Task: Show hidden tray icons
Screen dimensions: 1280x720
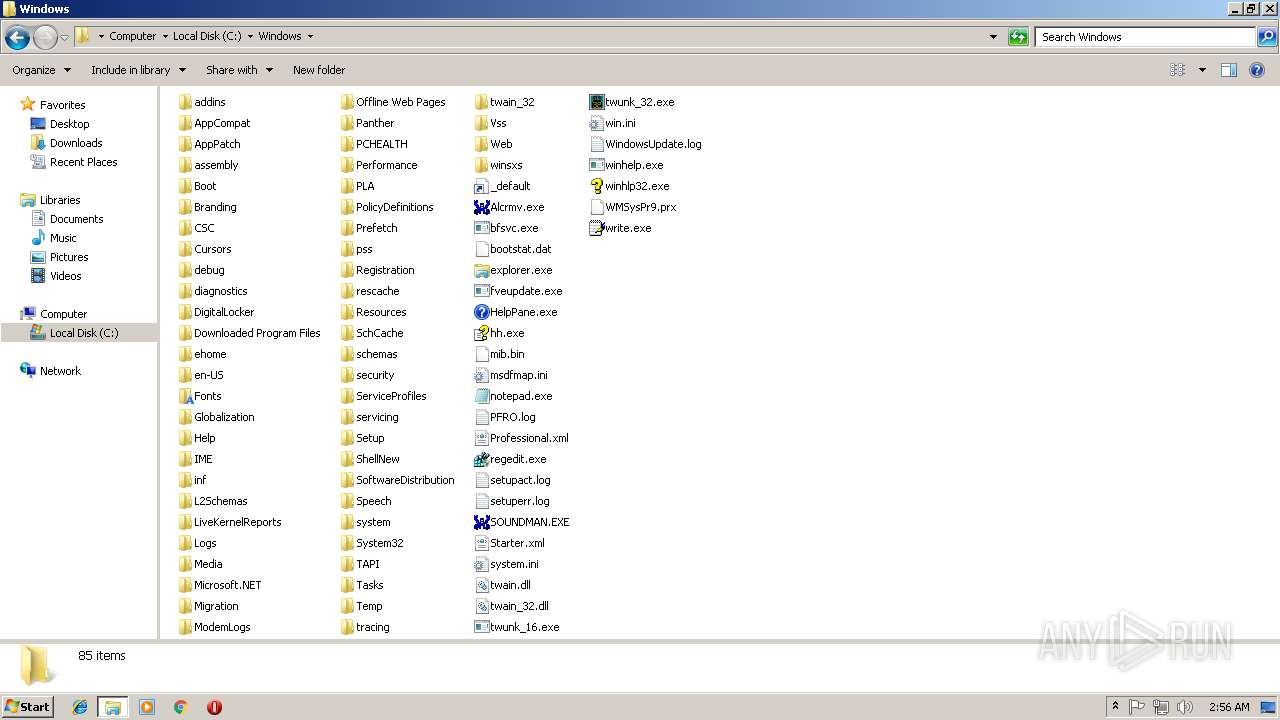Action: (x=1115, y=707)
